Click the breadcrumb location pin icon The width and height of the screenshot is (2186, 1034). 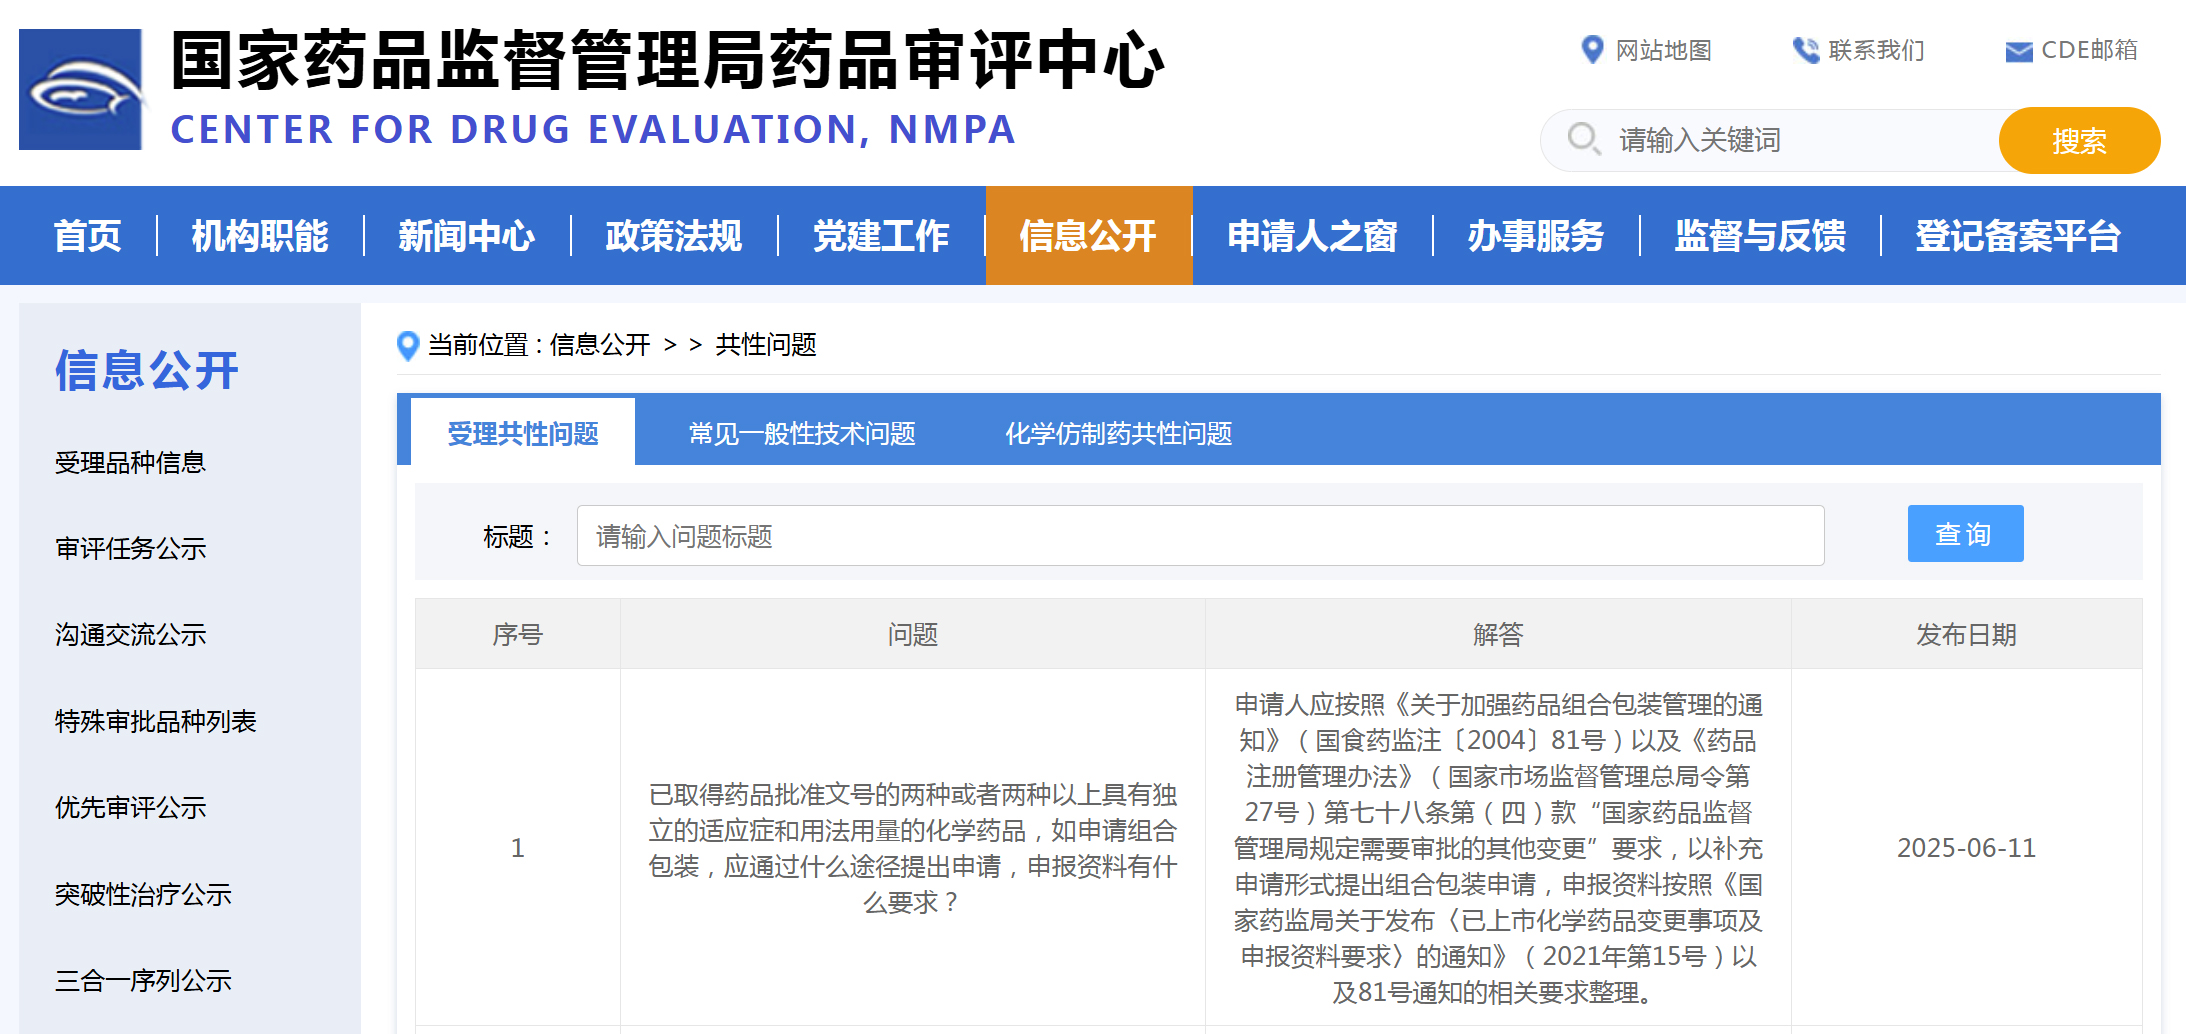[408, 346]
